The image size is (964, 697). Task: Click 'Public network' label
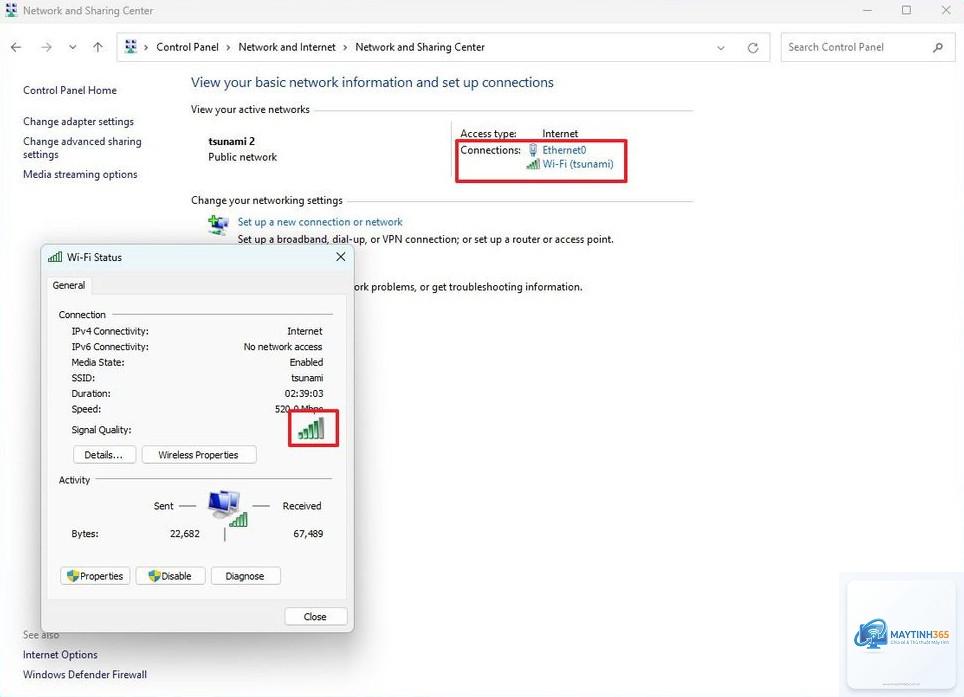[x=243, y=157]
